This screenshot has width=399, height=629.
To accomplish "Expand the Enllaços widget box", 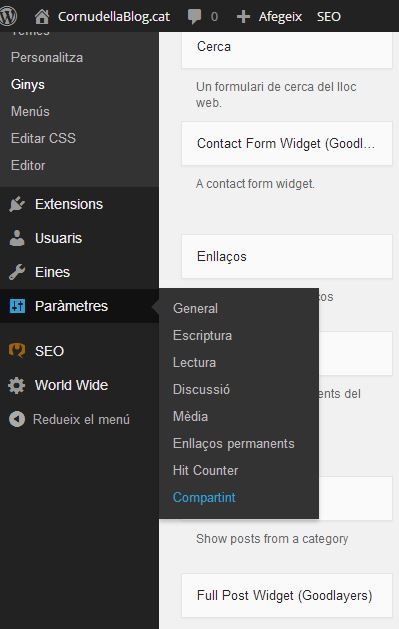I will click(x=287, y=256).
